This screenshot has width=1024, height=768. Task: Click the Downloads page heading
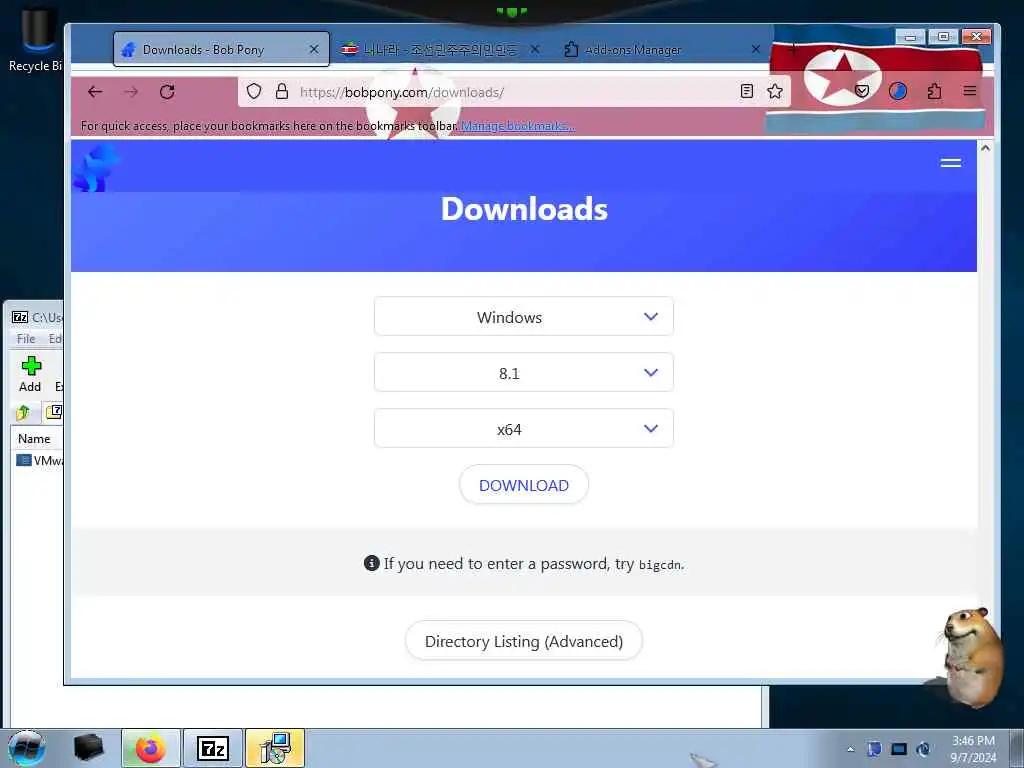[x=524, y=209]
